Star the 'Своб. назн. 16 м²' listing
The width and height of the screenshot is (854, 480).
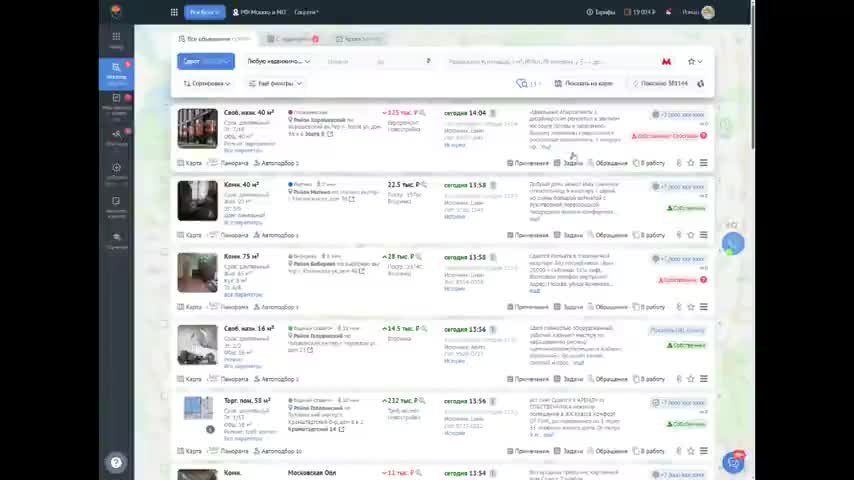tap(691, 379)
